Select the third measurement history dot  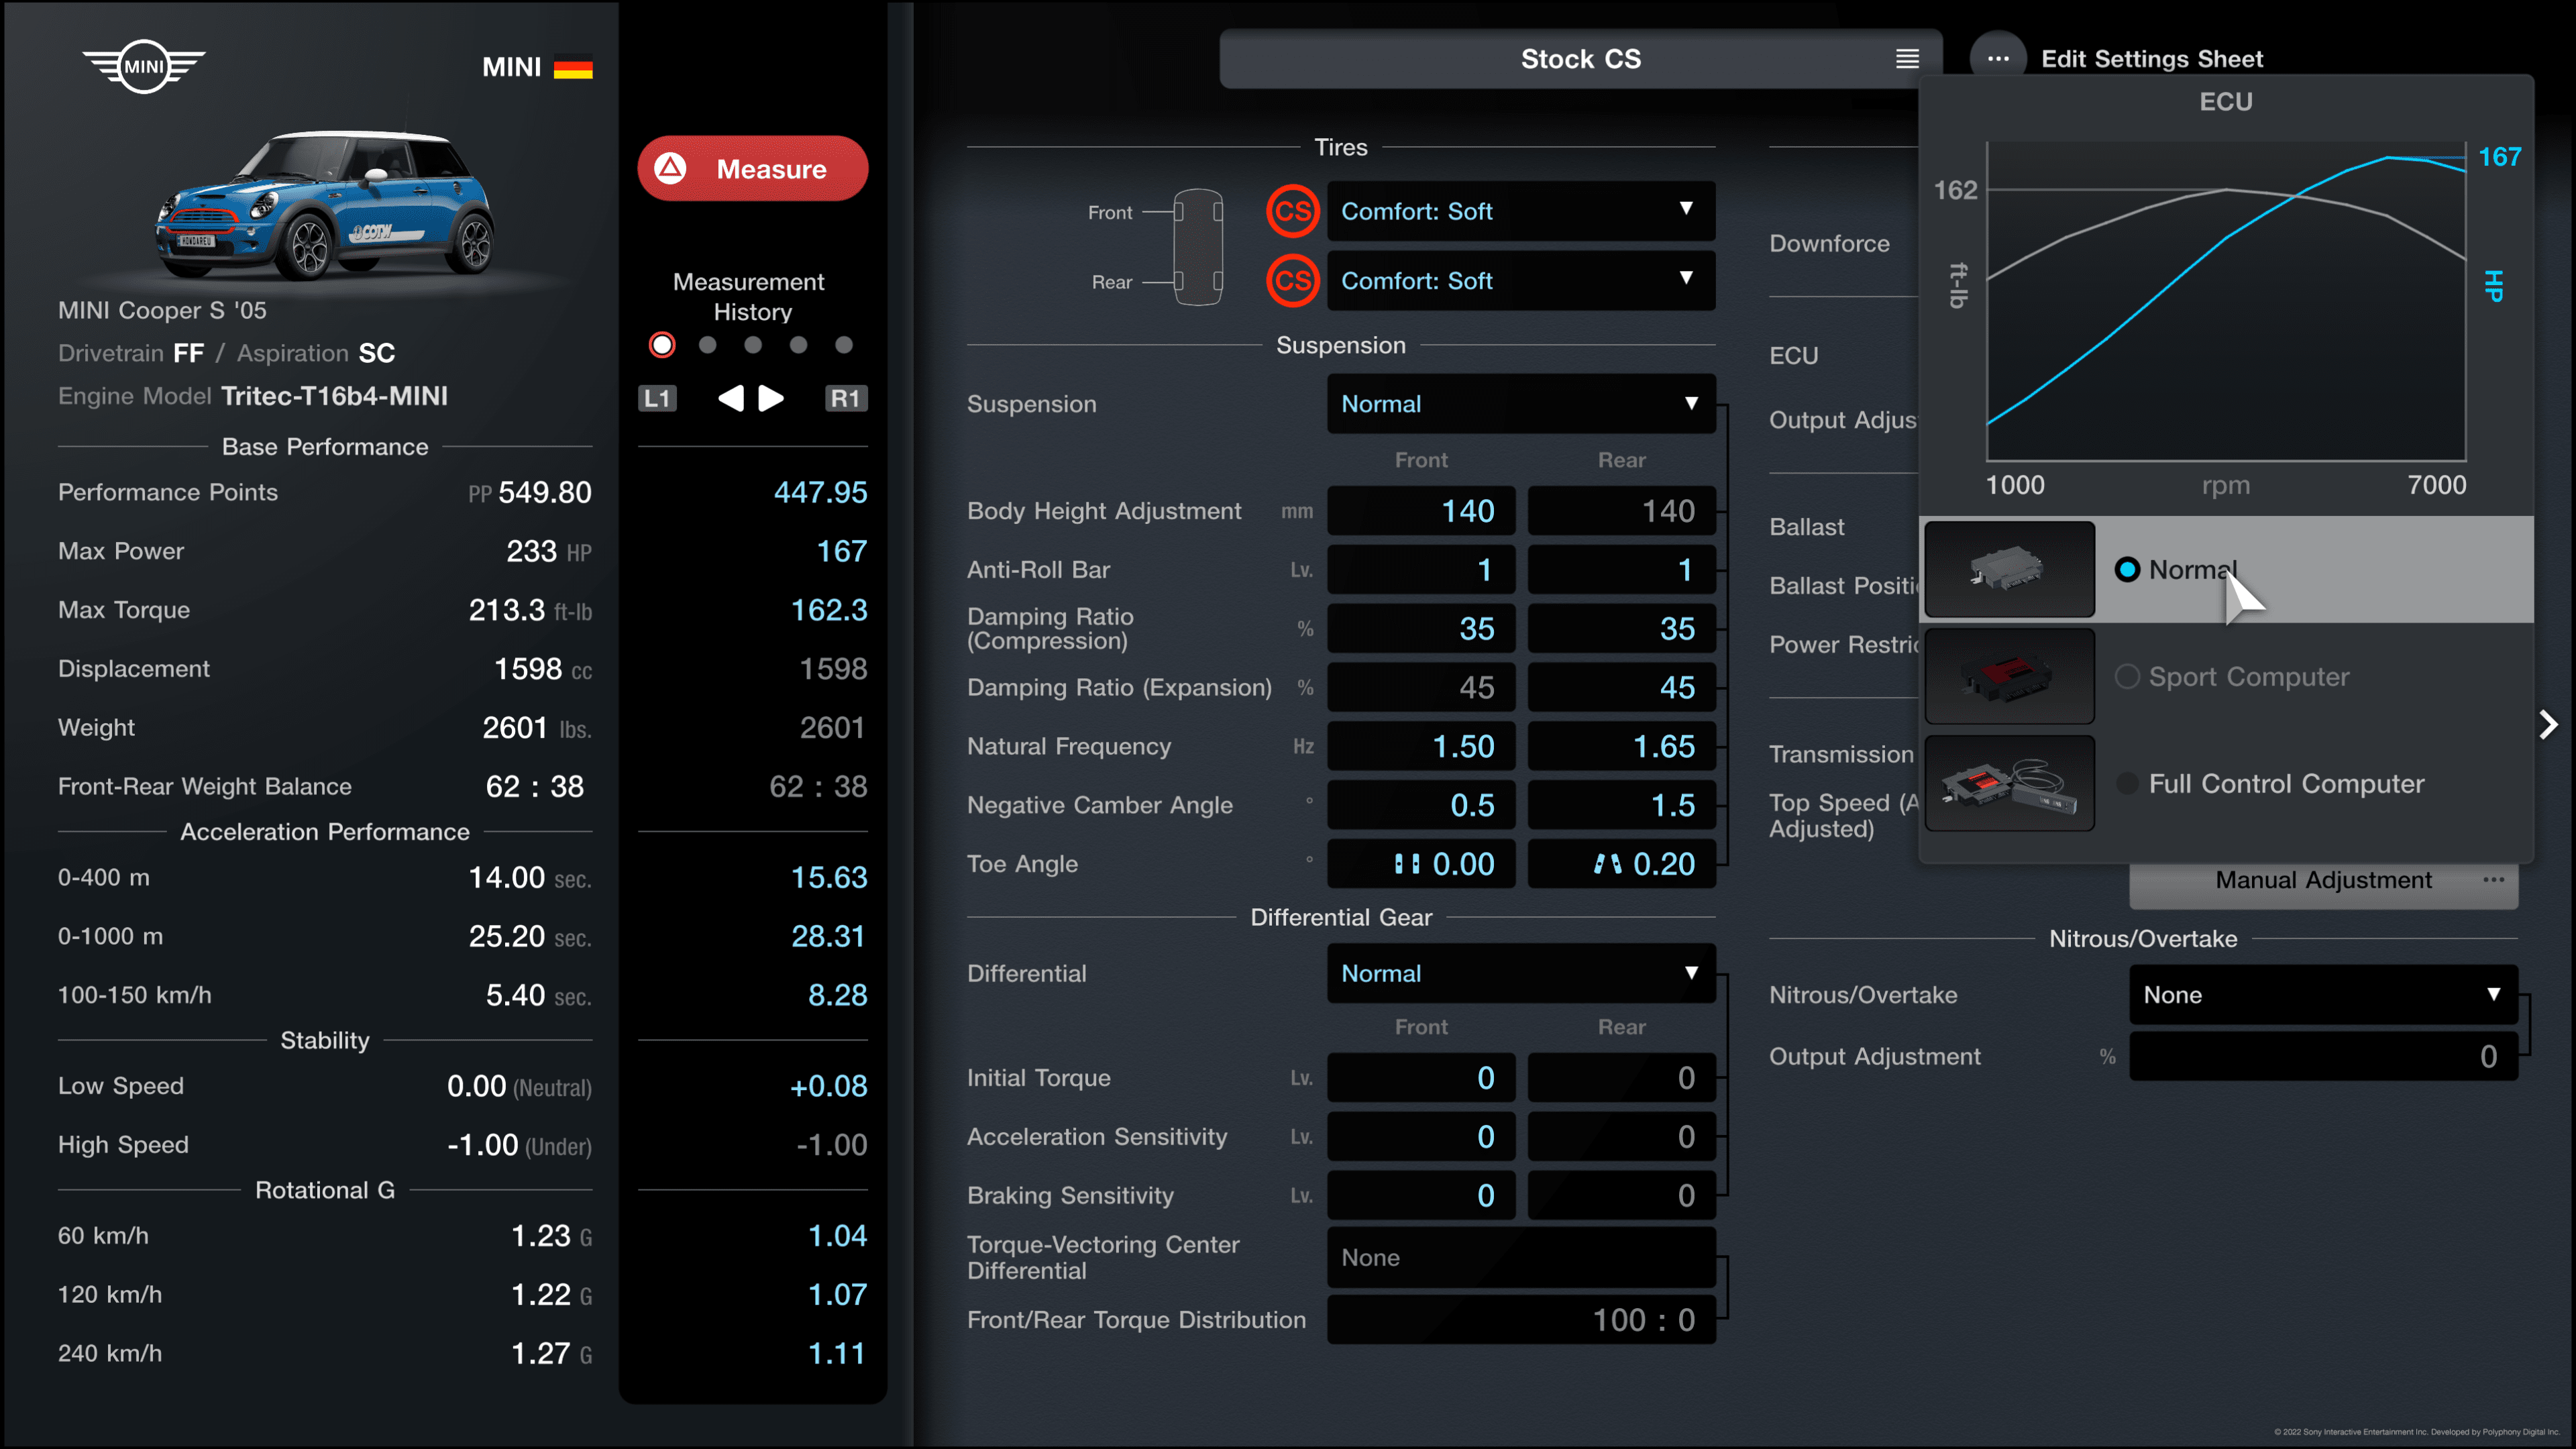point(753,345)
